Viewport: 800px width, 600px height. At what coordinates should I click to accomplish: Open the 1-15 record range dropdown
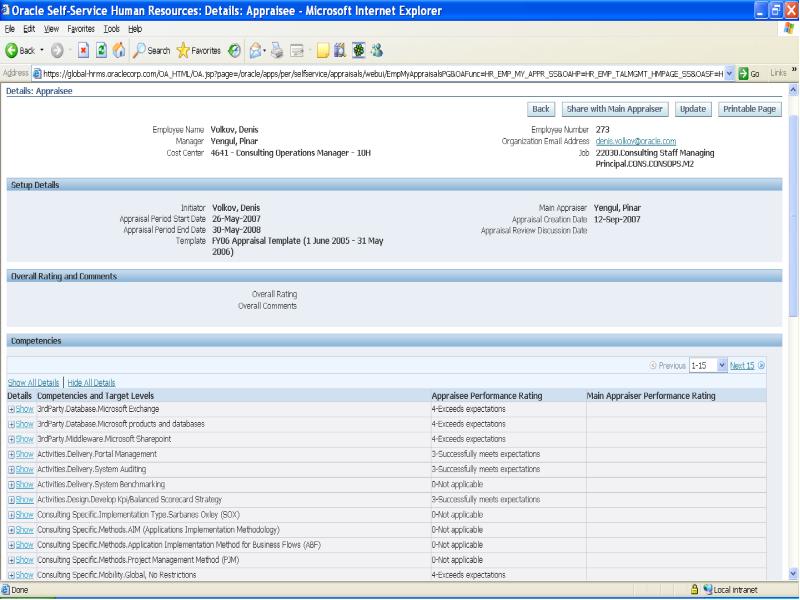[x=724, y=366]
